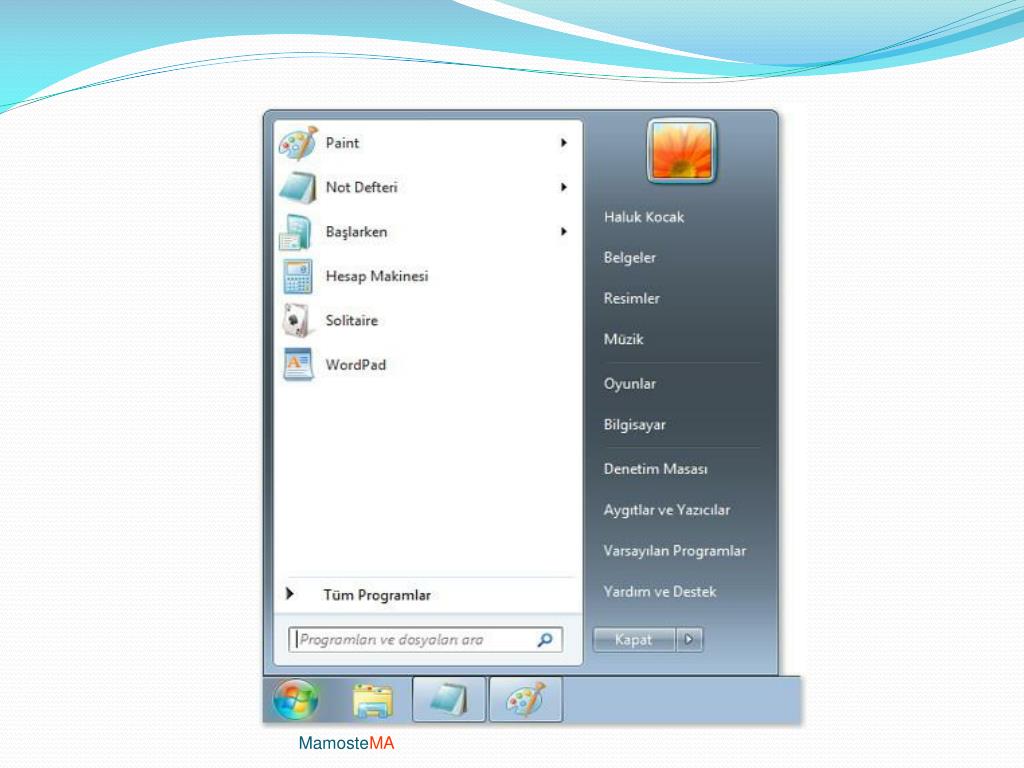This screenshot has width=1024, height=768.
Task: Expand Paint recent files arrow
Action: pos(564,143)
